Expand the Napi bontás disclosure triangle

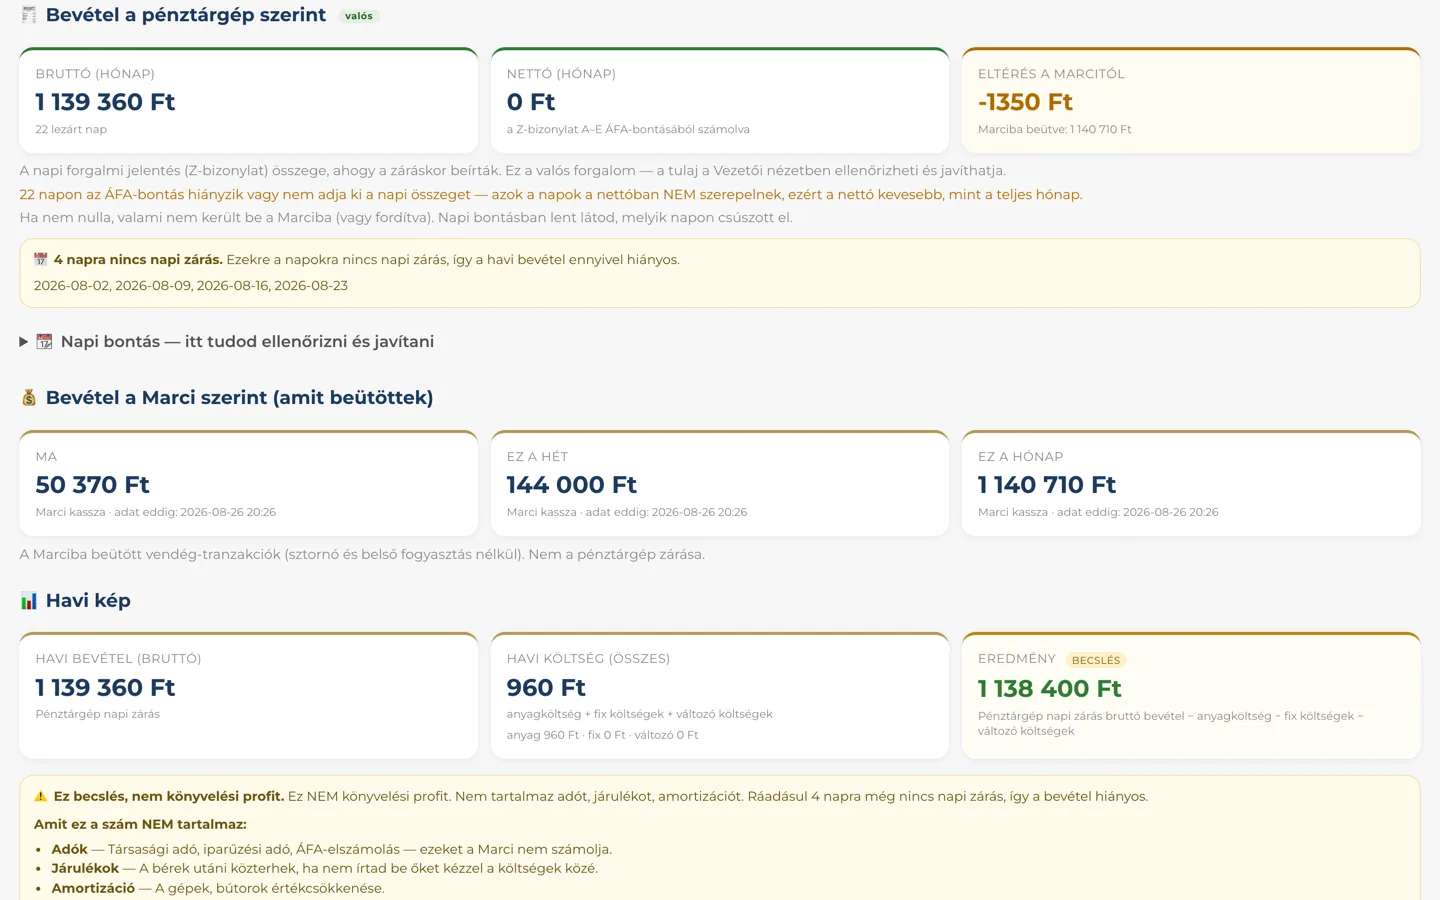coord(24,342)
